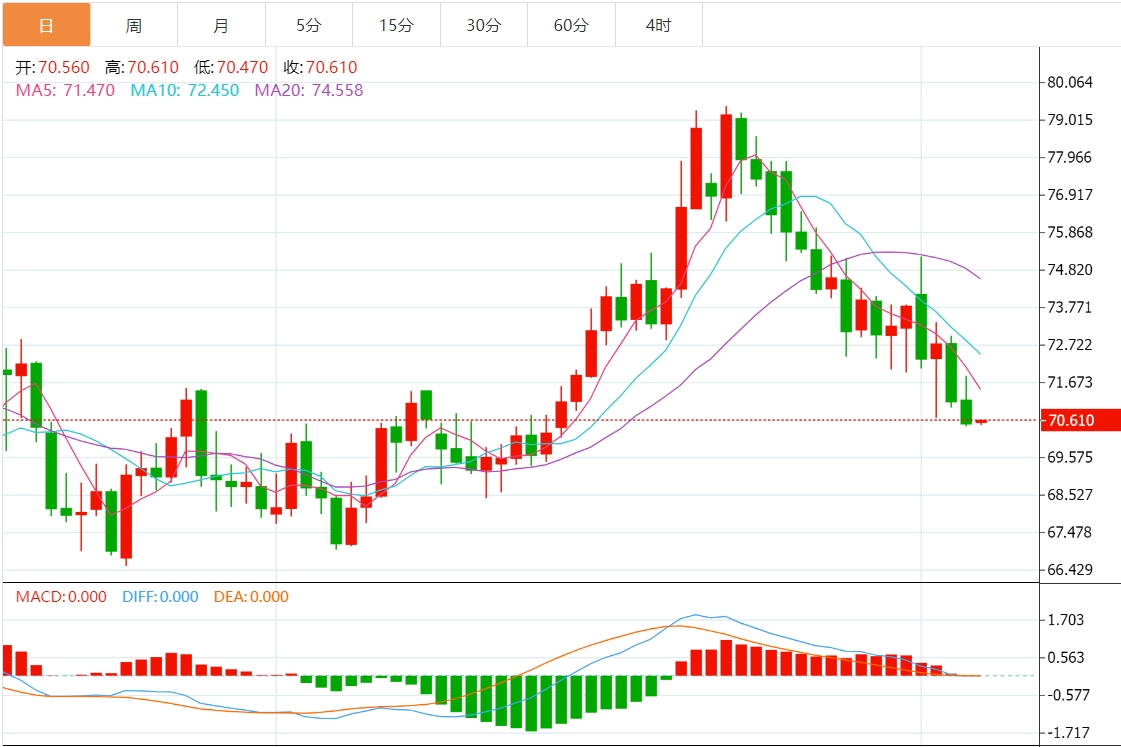
Task: Click the MA20: 74.558 label
Action: [x=309, y=90]
